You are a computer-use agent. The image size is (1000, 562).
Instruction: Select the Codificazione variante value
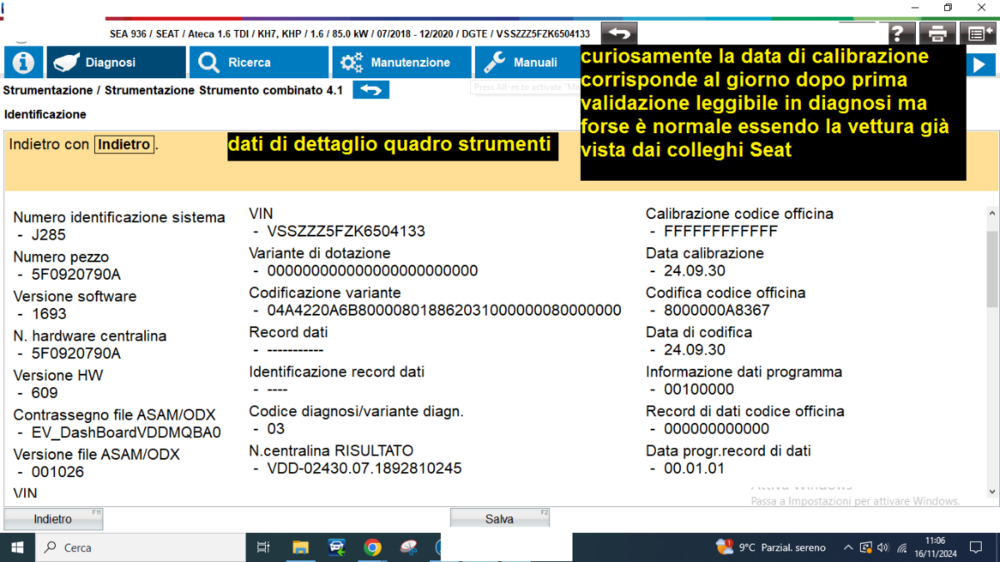pyautogui.click(x=444, y=311)
